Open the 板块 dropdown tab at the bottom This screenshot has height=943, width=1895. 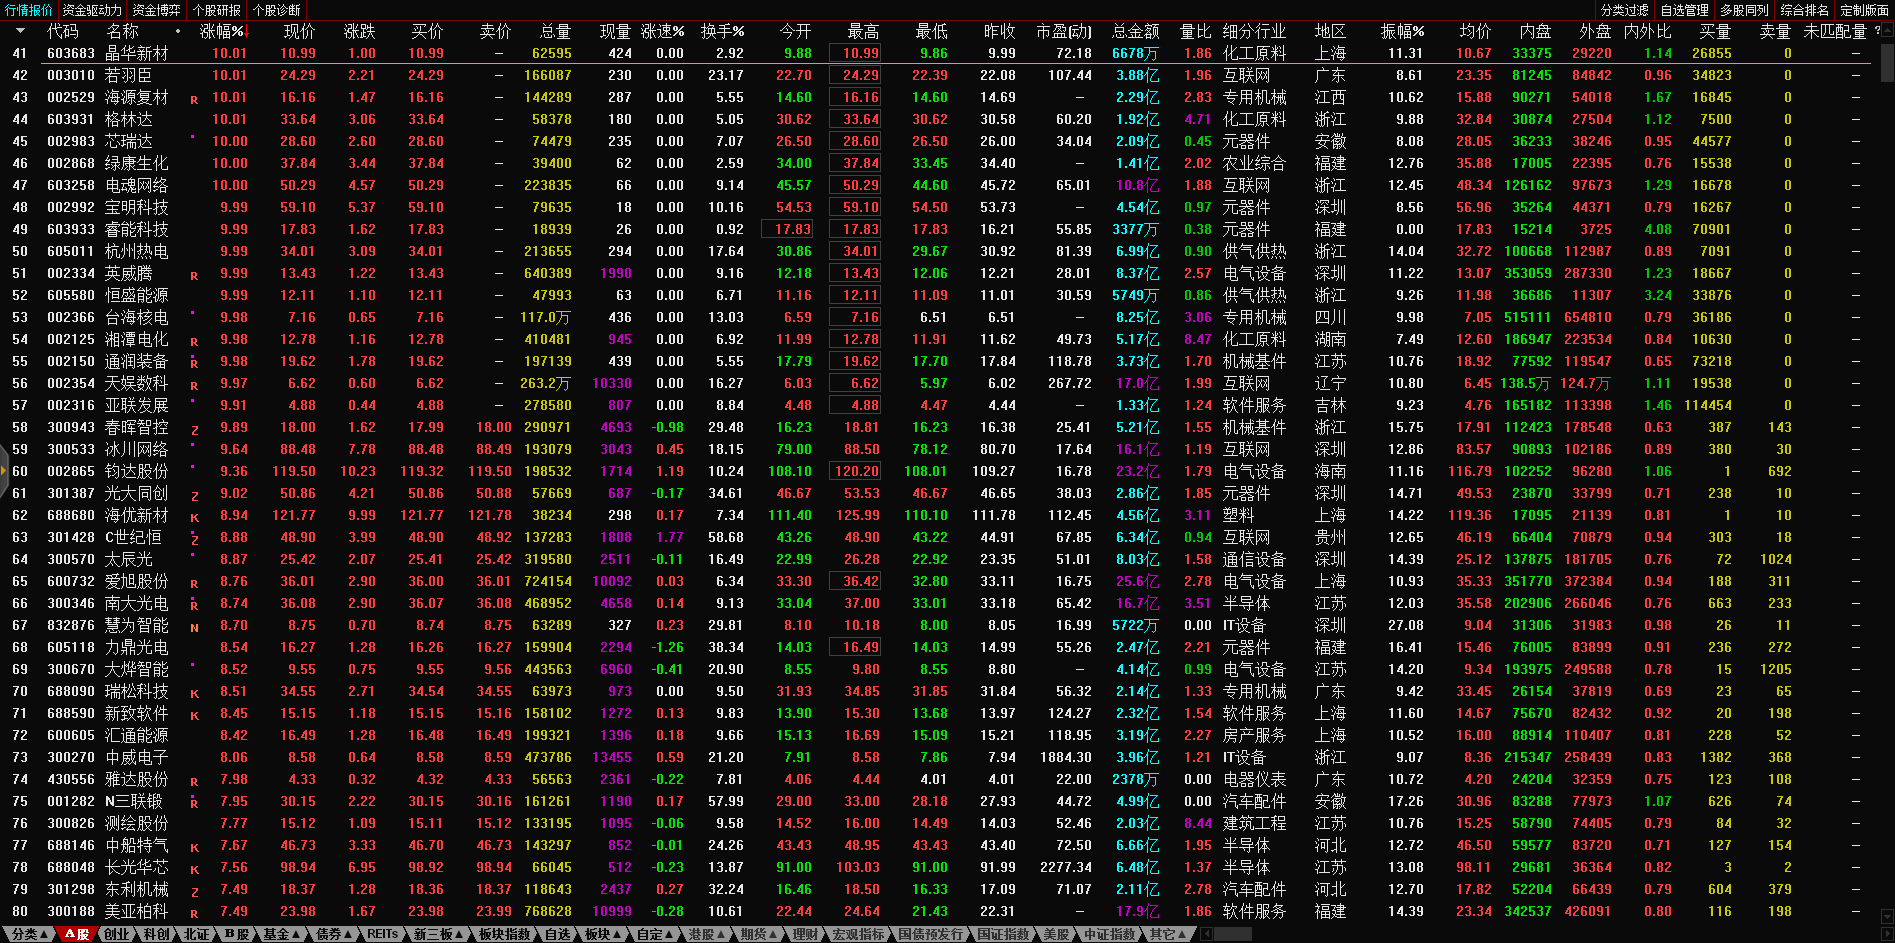click(602, 934)
